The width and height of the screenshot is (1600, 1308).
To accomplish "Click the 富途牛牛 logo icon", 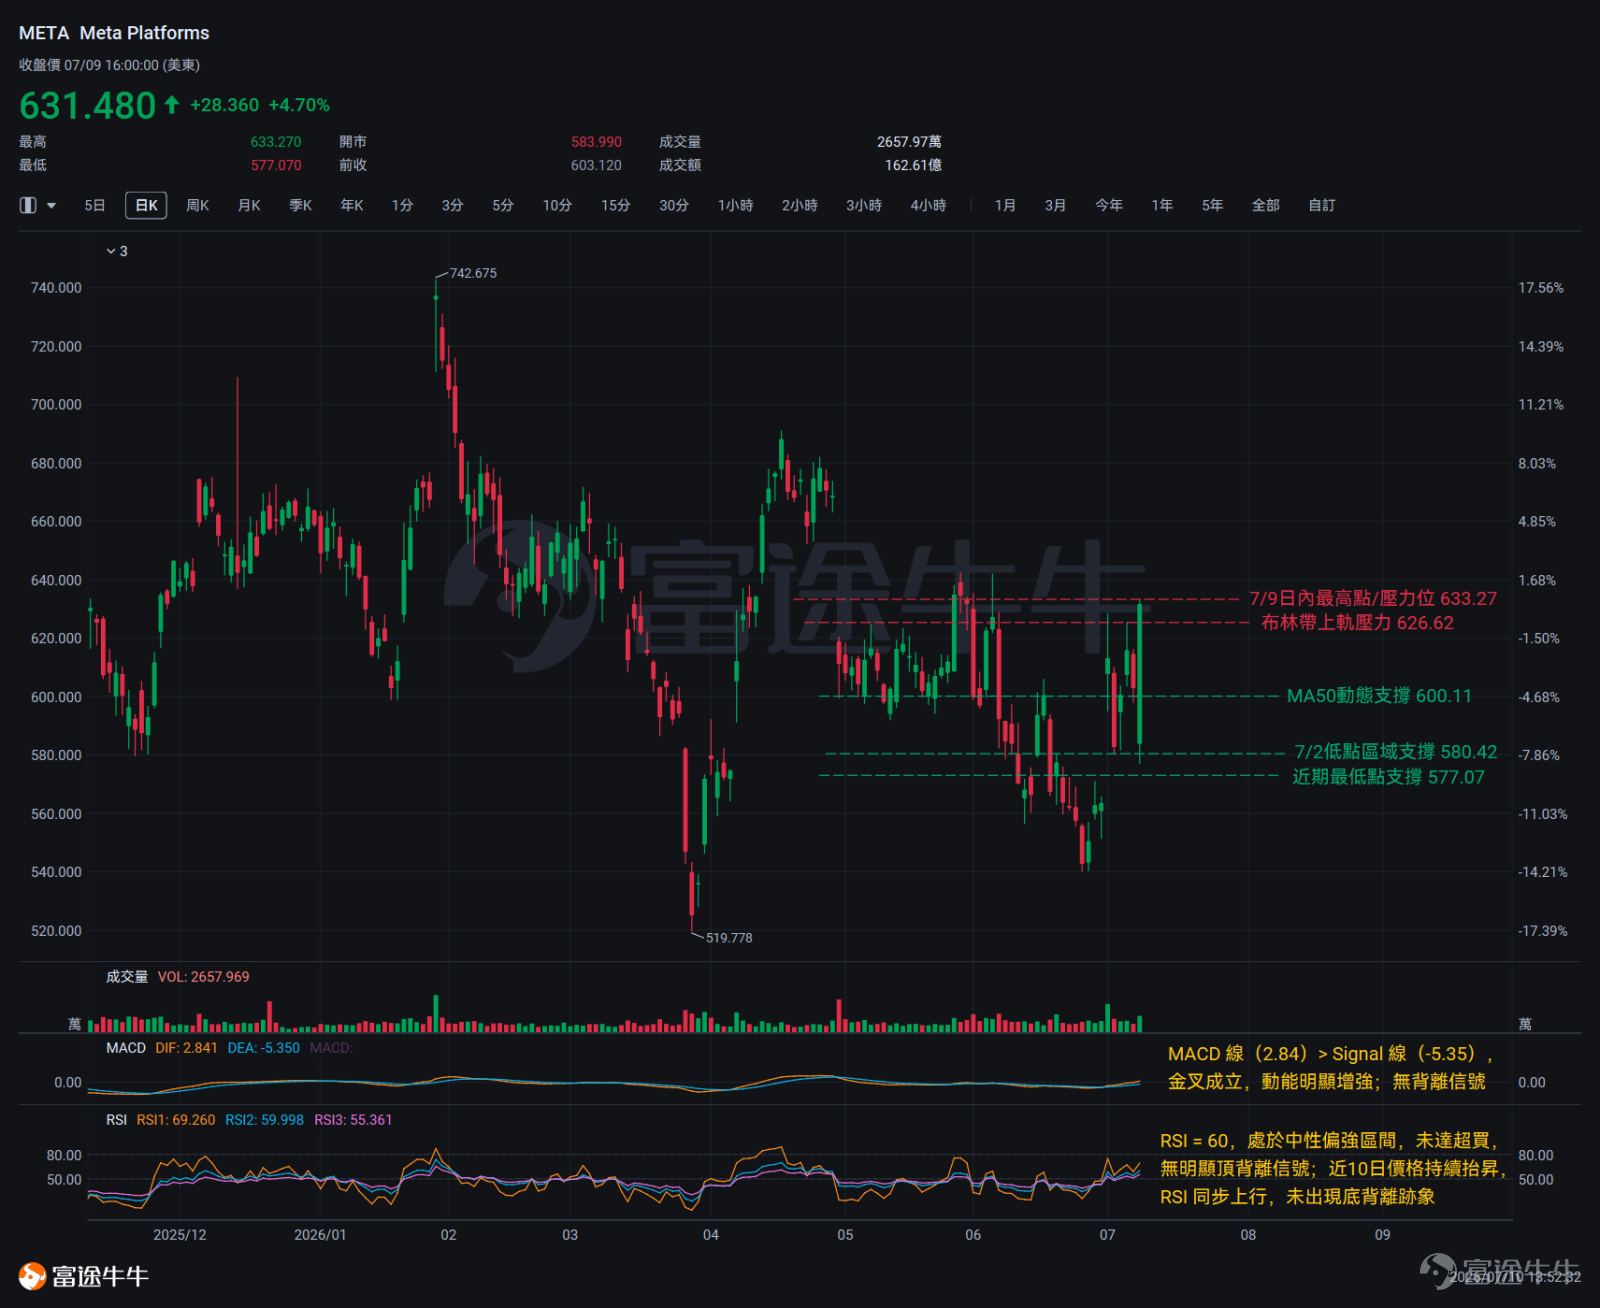I will point(32,1276).
